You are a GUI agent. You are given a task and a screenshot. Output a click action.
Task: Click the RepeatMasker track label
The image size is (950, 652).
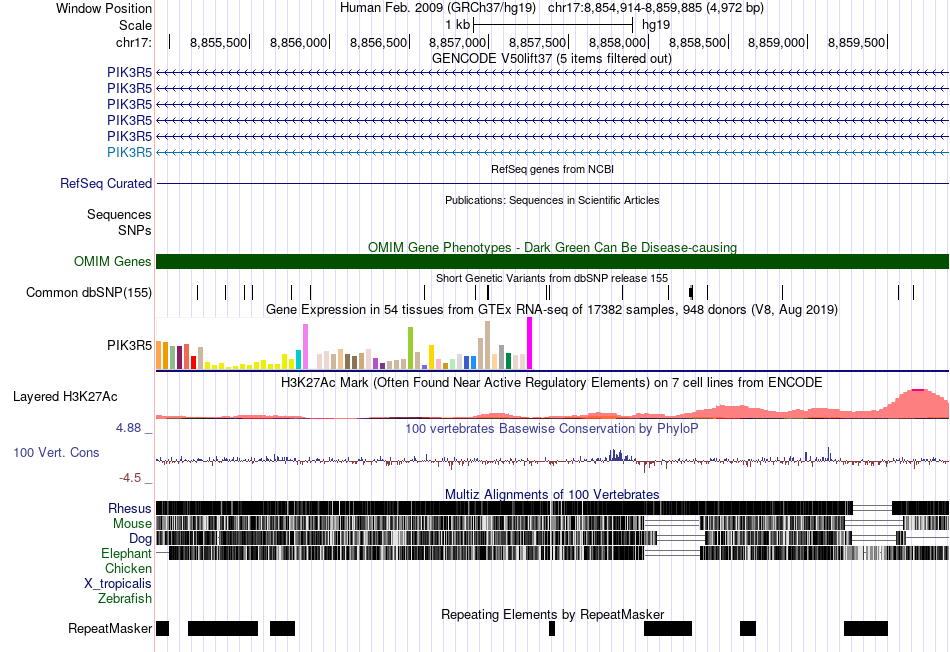(110, 628)
